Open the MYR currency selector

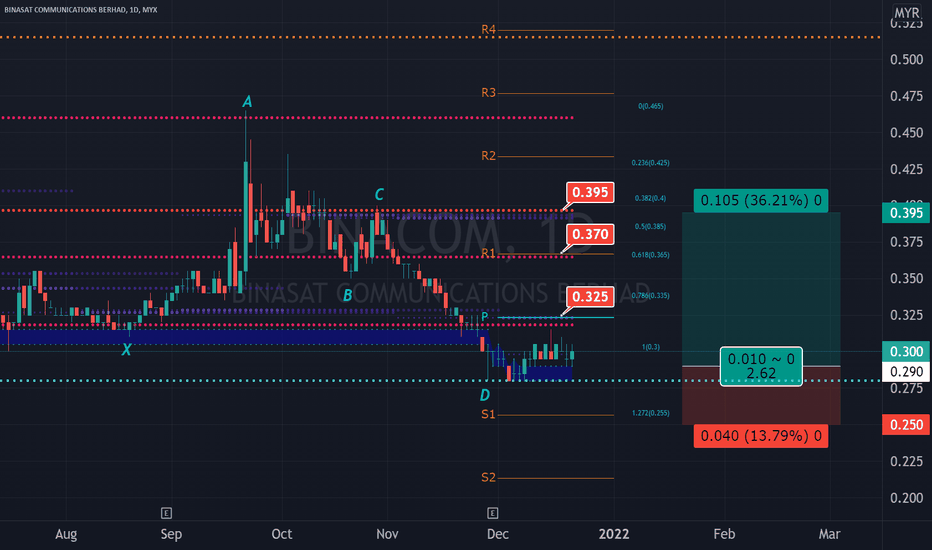(x=907, y=13)
